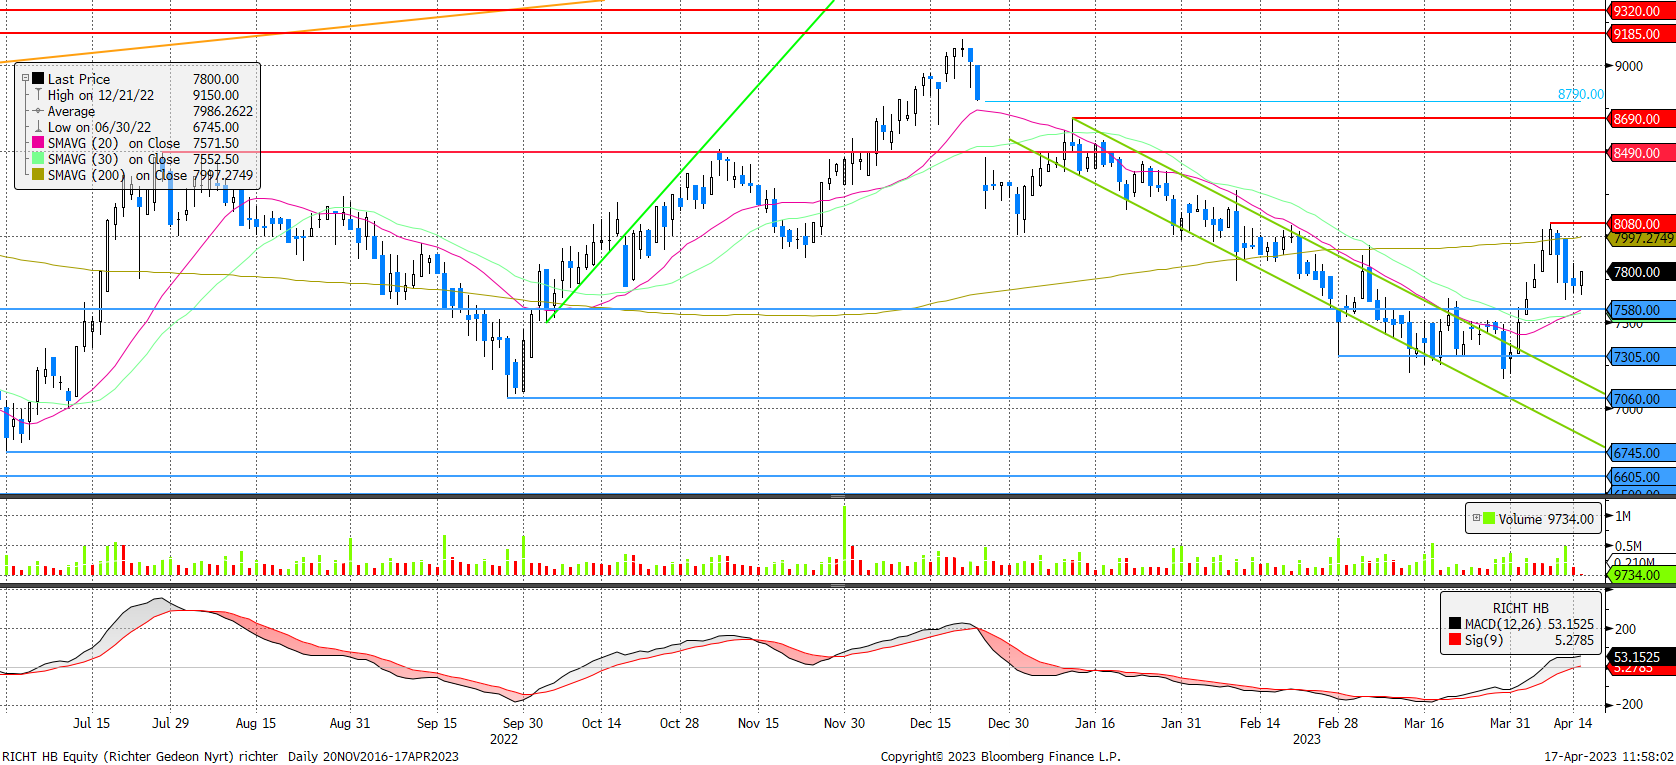Click the 'Volume 9734.00' legend text
The width and height of the screenshot is (1676, 765).
pyautogui.click(x=1546, y=519)
